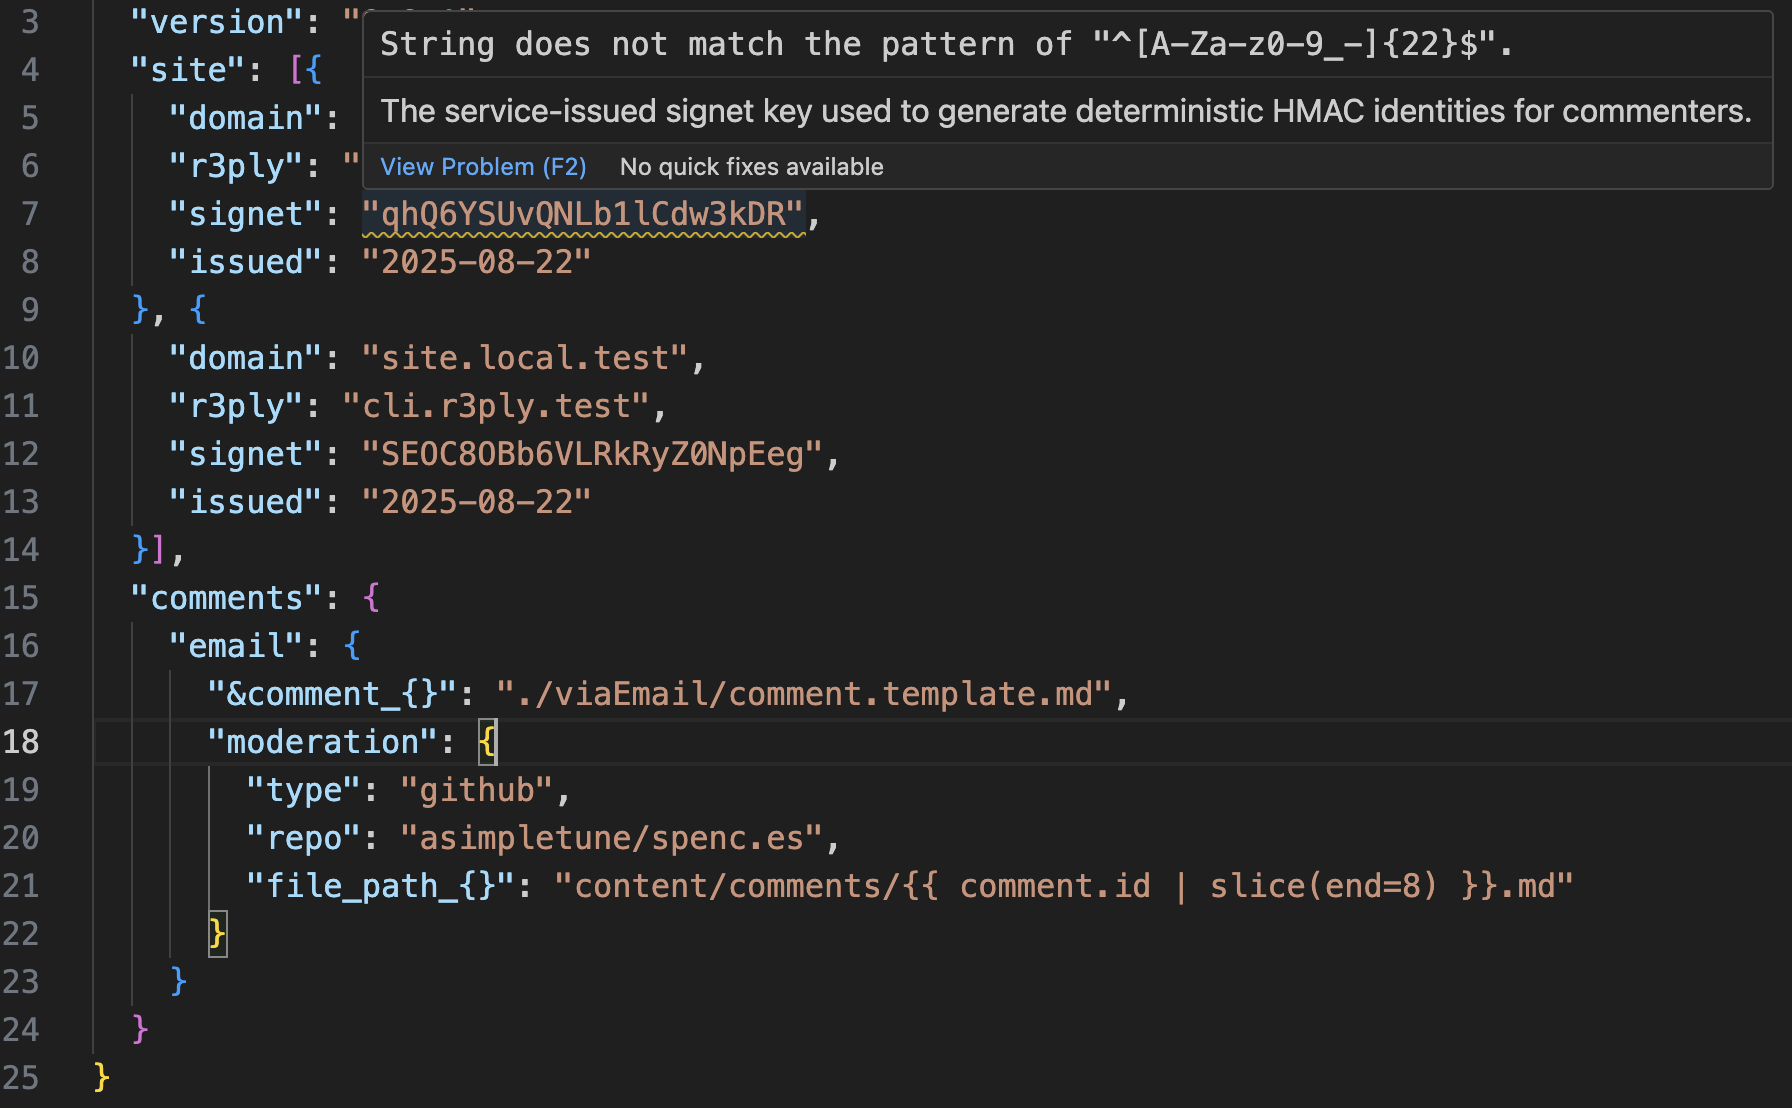
Task: Select the underlined qhQ6YSUvQNLb1lCdw3kDR signet value
Action: (582, 213)
